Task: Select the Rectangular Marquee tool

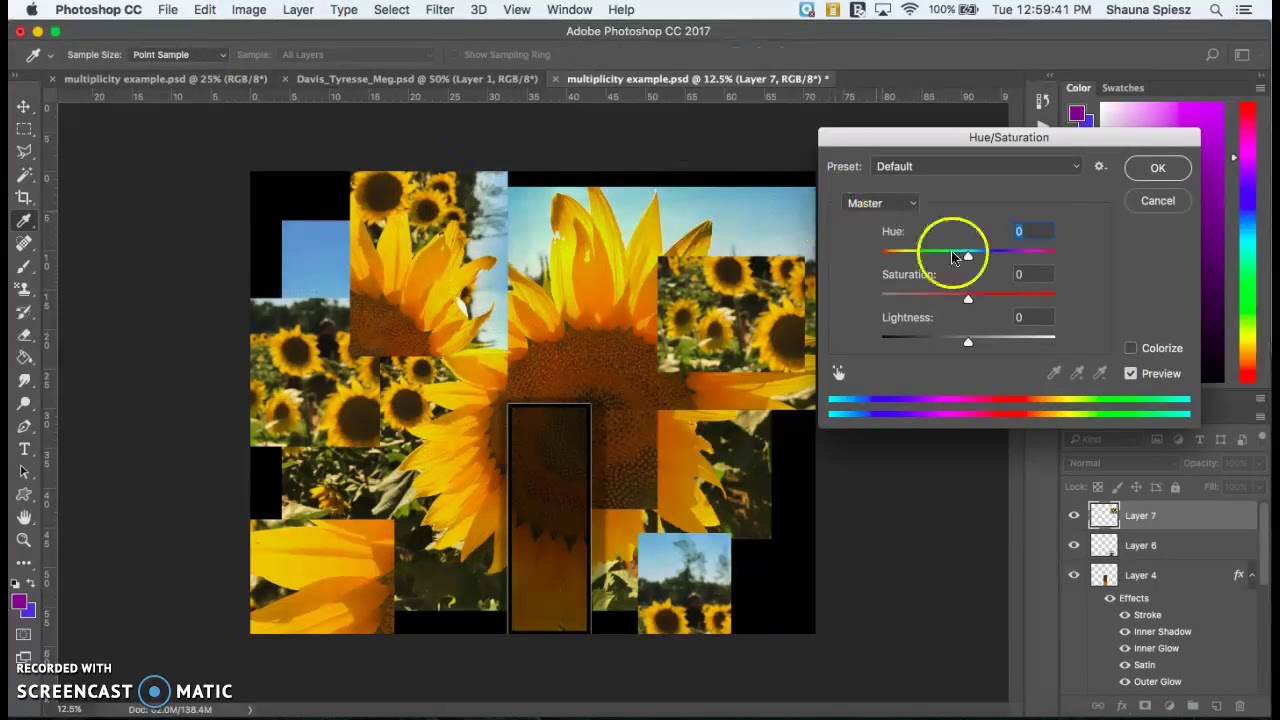Action: pyautogui.click(x=24, y=129)
